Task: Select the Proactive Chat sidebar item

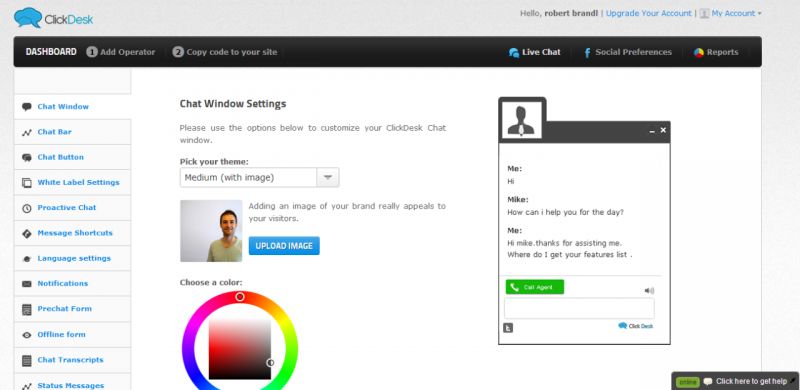Action: coord(72,208)
